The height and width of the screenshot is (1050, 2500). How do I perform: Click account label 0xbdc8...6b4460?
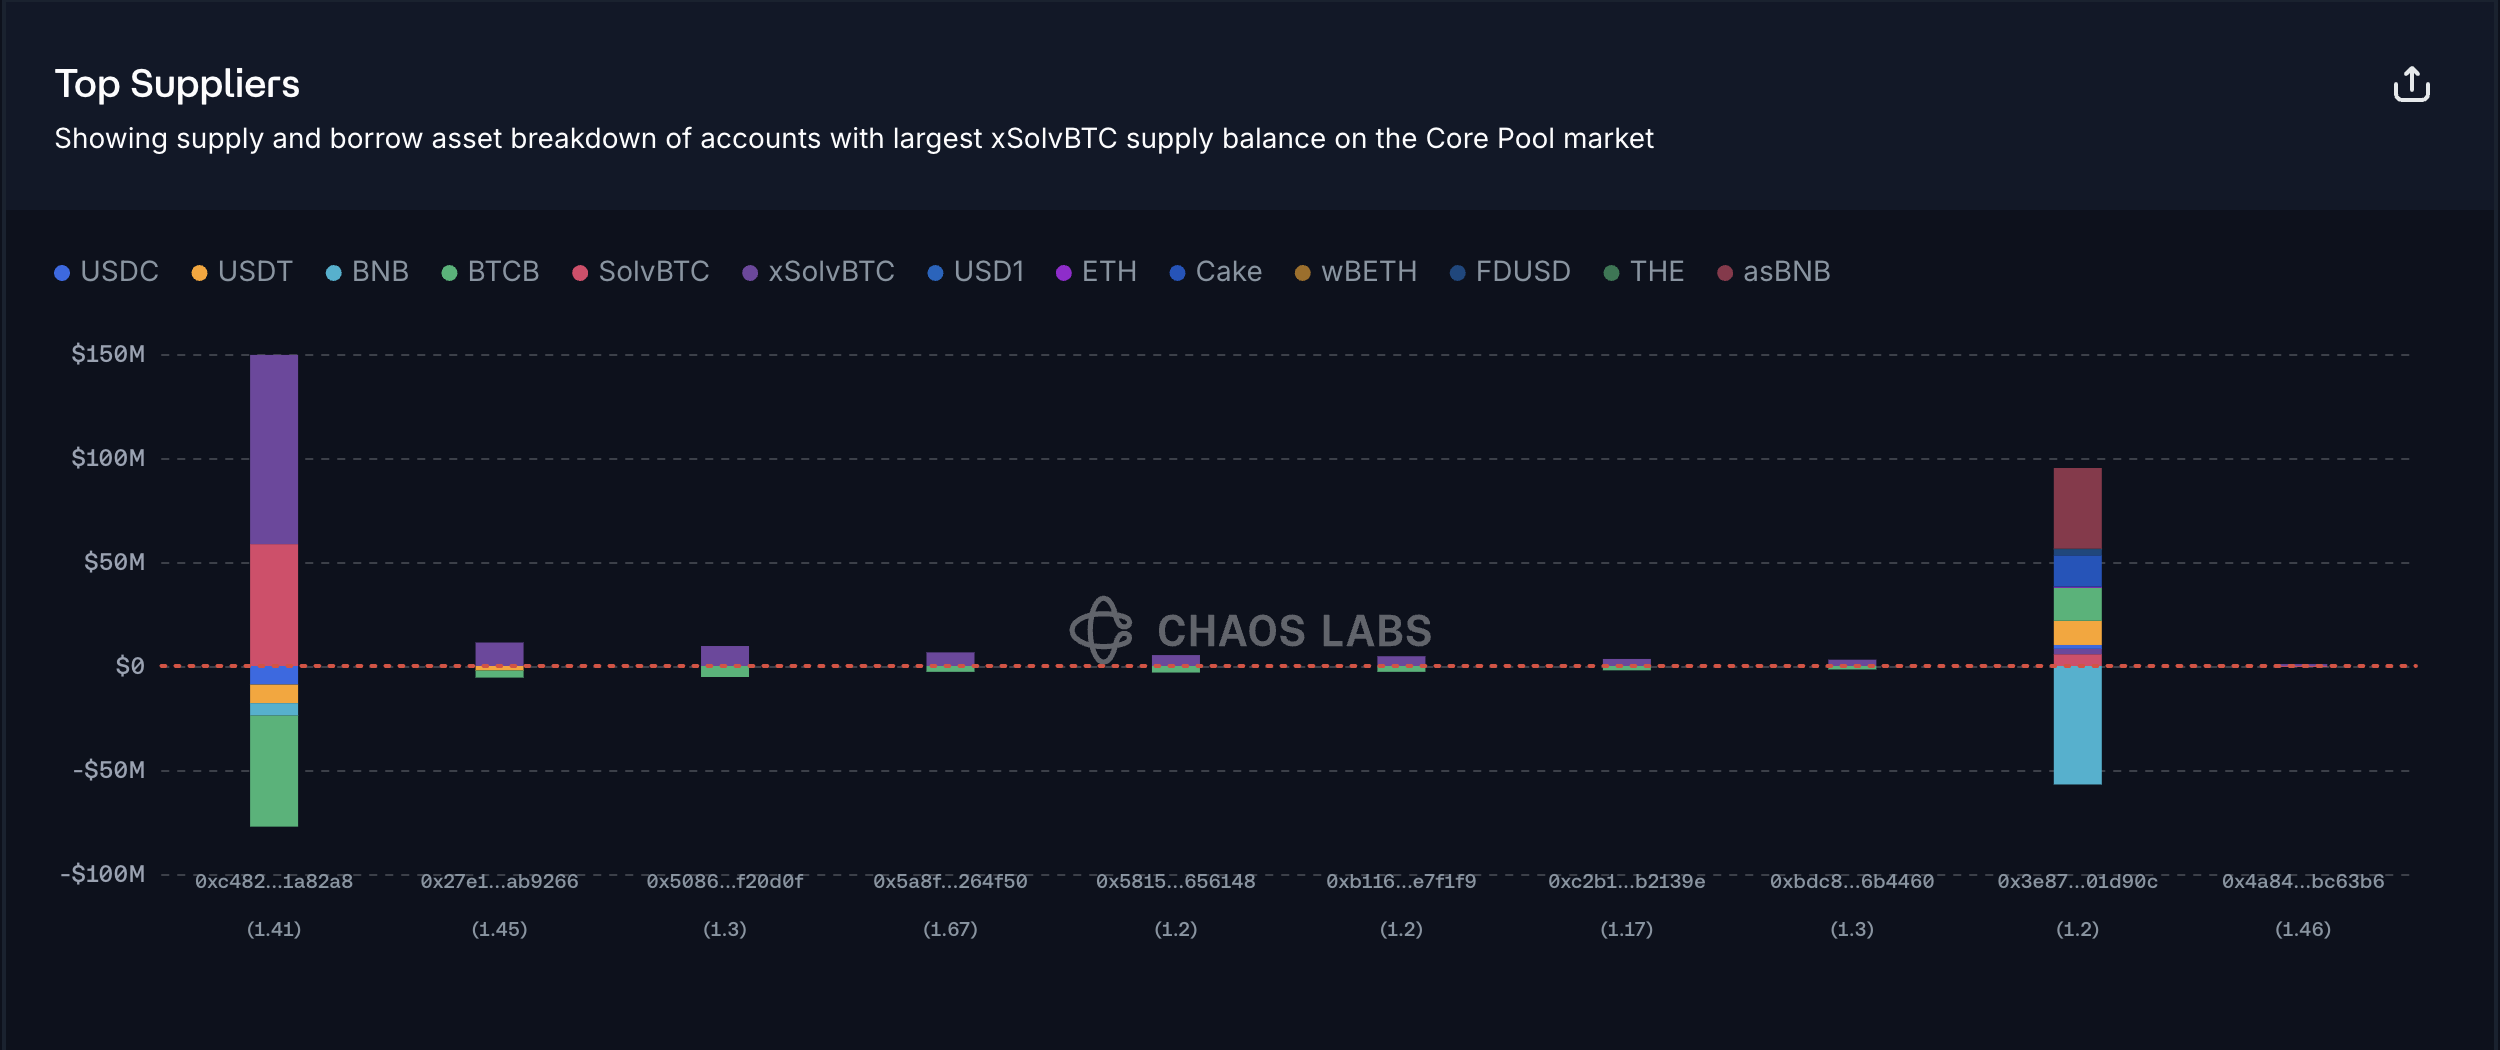[1852, 881]
